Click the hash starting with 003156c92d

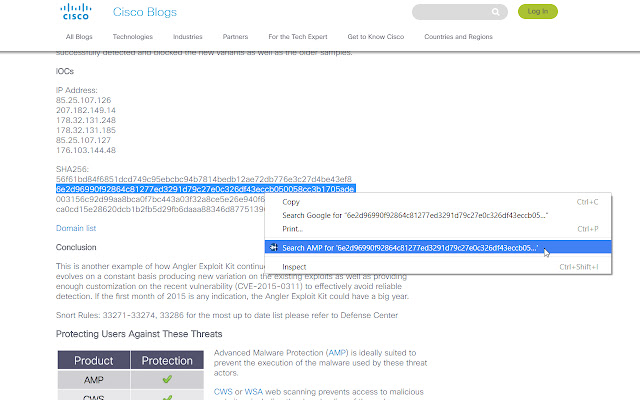160,199
